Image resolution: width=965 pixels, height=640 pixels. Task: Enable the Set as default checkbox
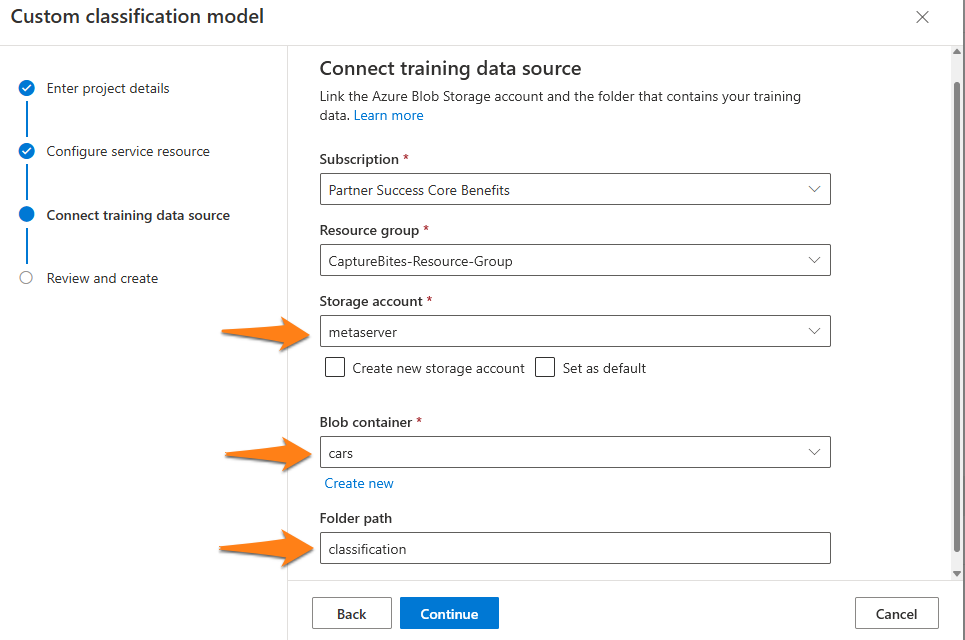[545, 367]
